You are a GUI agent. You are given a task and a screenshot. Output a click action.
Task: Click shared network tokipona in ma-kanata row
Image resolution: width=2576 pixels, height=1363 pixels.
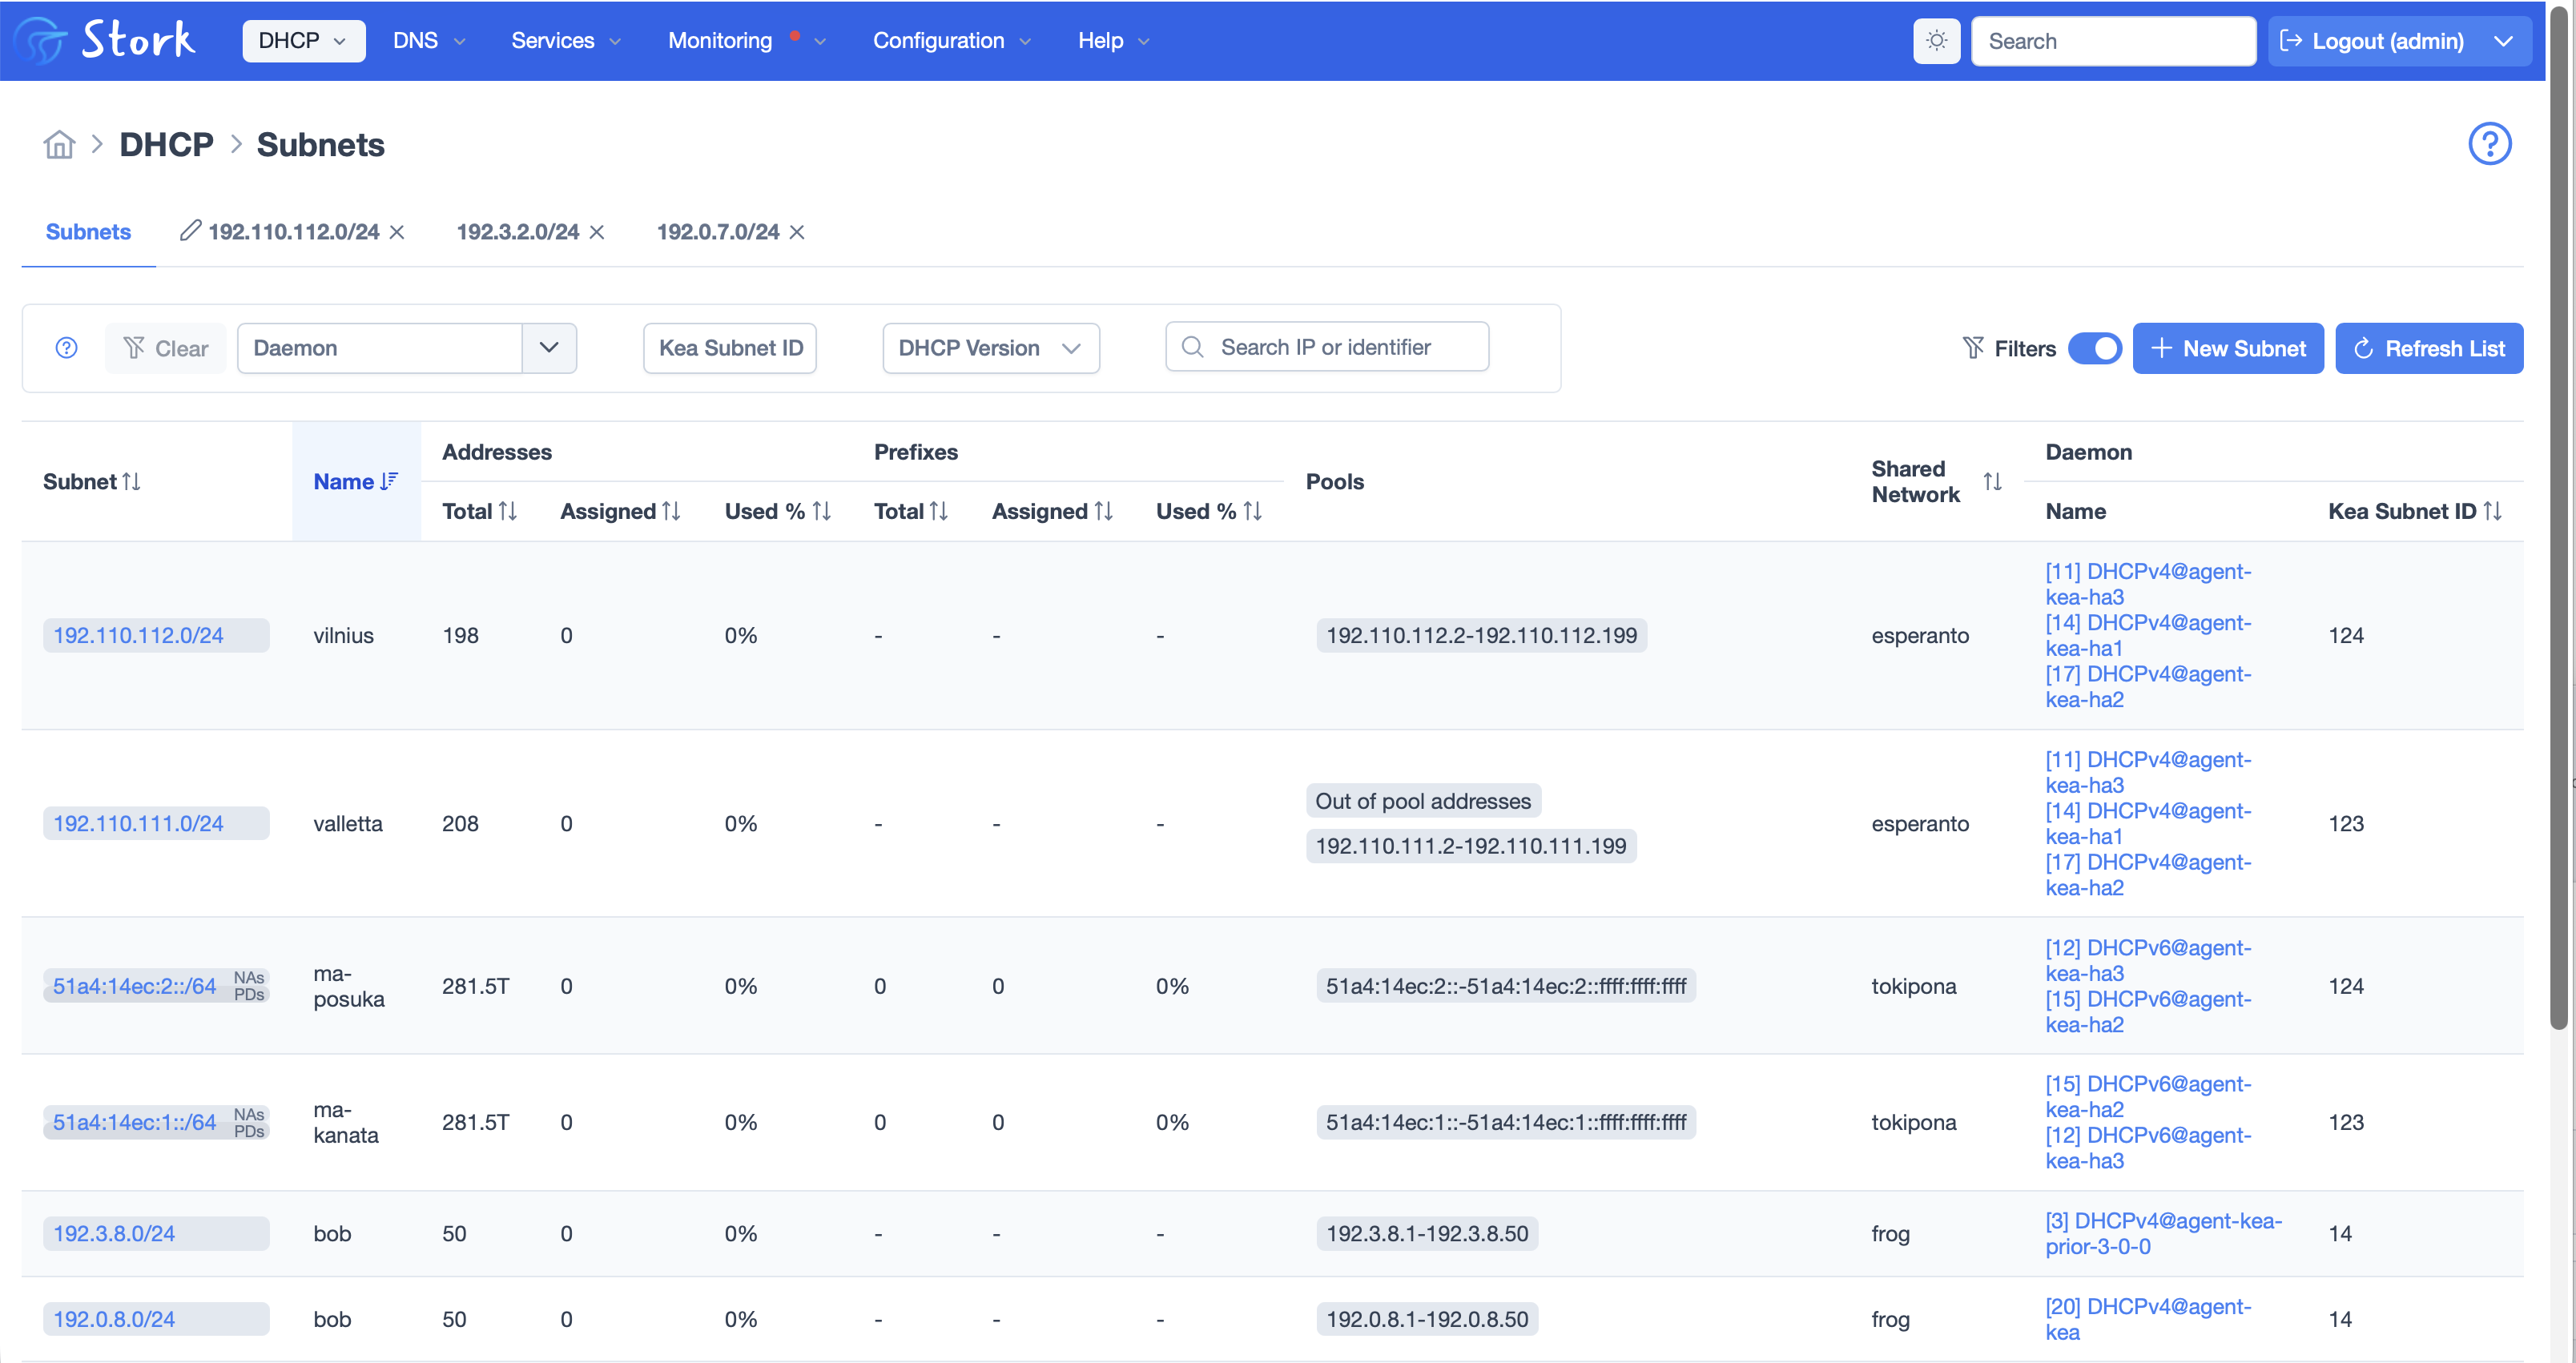[1913, 1122]
